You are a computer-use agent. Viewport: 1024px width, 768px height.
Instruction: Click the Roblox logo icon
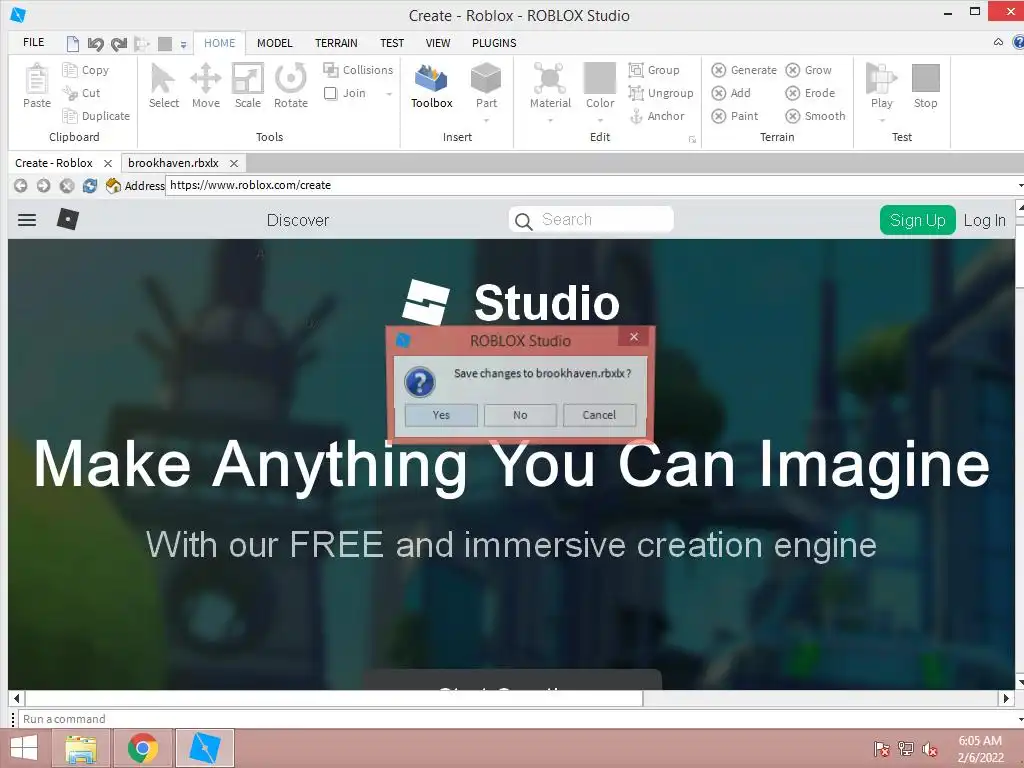coord(68,219)
